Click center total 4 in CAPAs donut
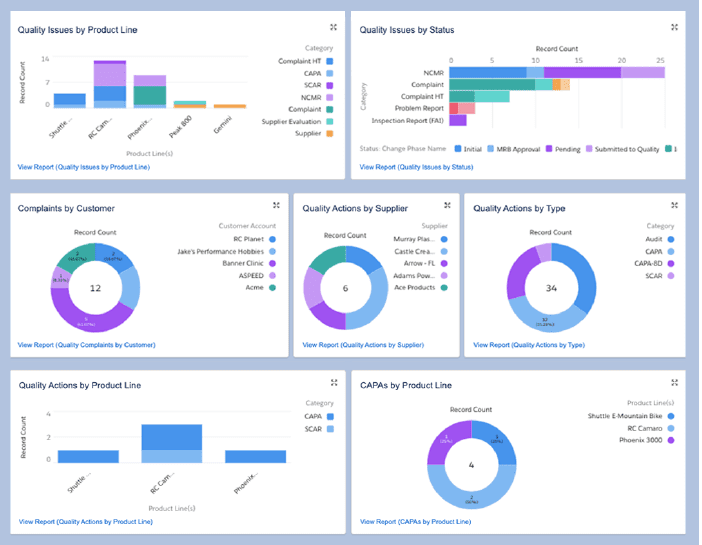The height and width of the screenshot is (545, 702). point(471,465)
